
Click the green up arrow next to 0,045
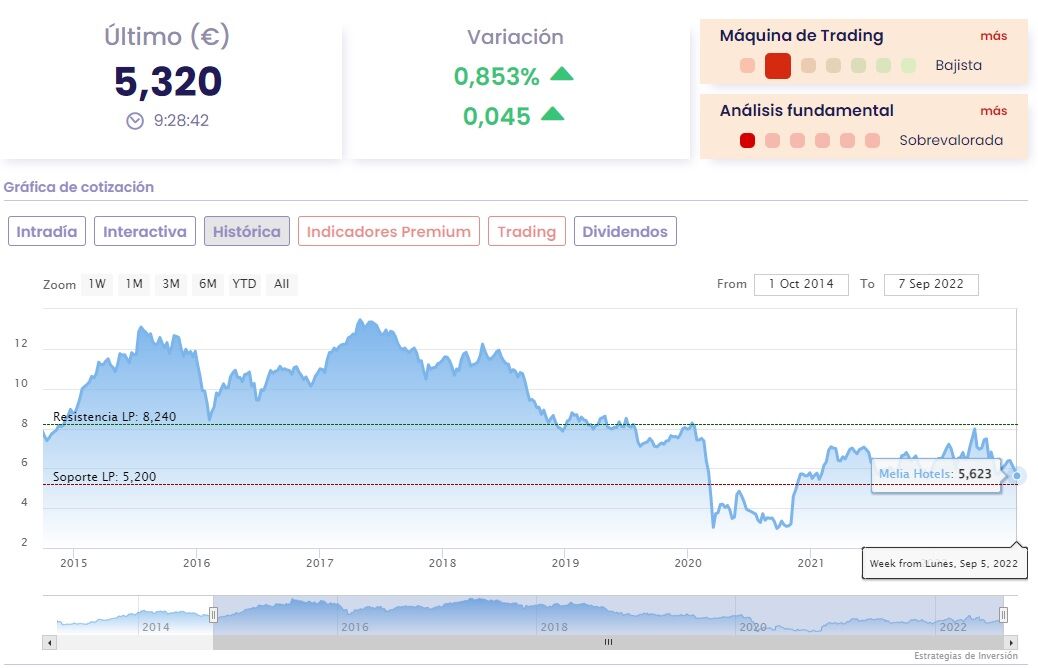(552, 114)
